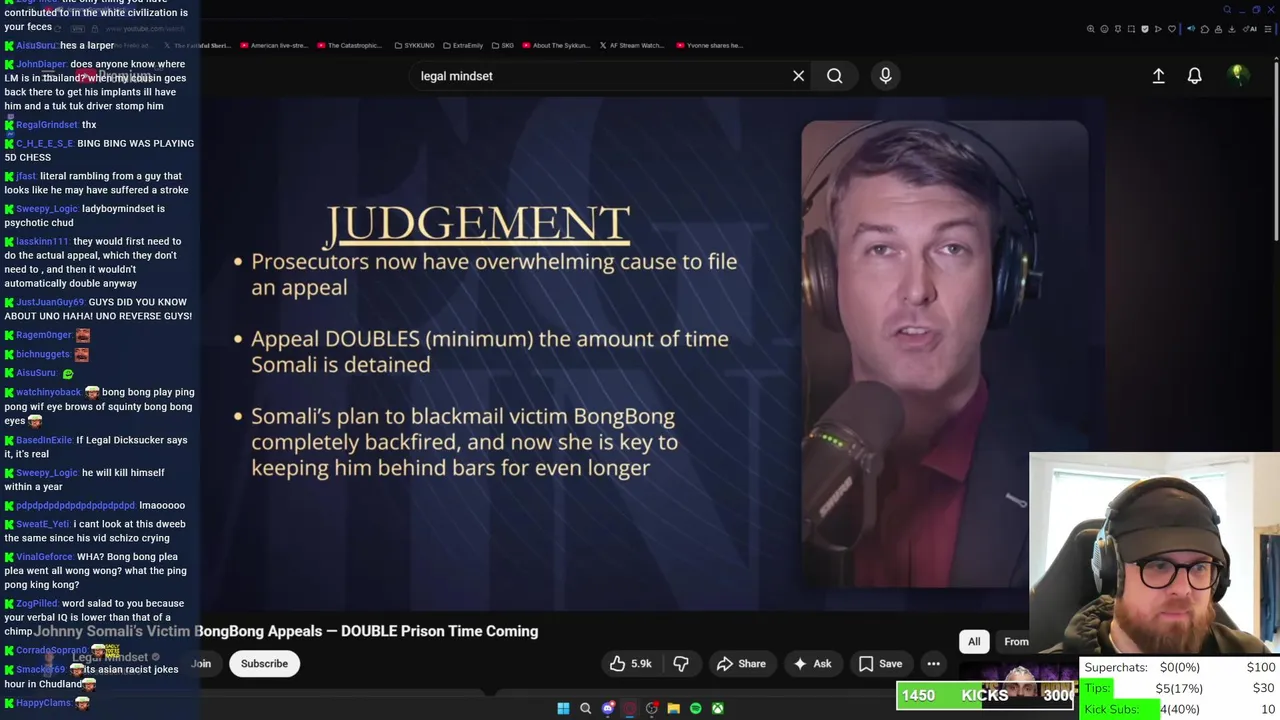Open Windows taskbar search
The height and width of the screenshot is (720, 1280).
click(586, 708)
